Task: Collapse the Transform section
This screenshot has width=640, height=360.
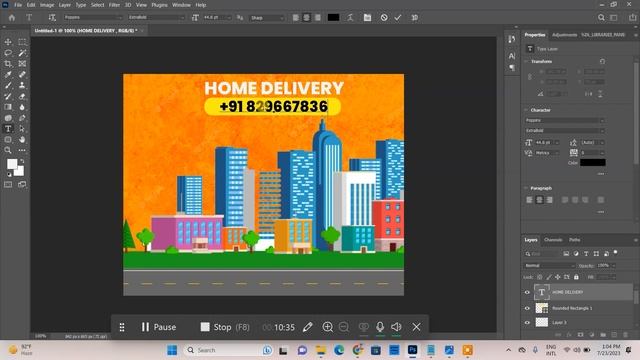Action: pyautogui.click(x=527, y=61)
